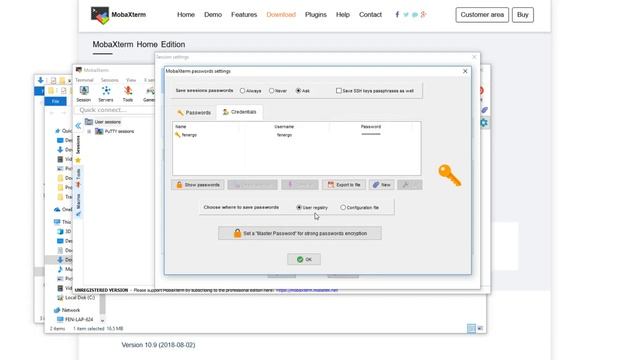Image resolution: width=640 pixels, height=360 pixels.
Task: Click the Quick connect input field
Action: pyautogui.click(x=115, y=110)
